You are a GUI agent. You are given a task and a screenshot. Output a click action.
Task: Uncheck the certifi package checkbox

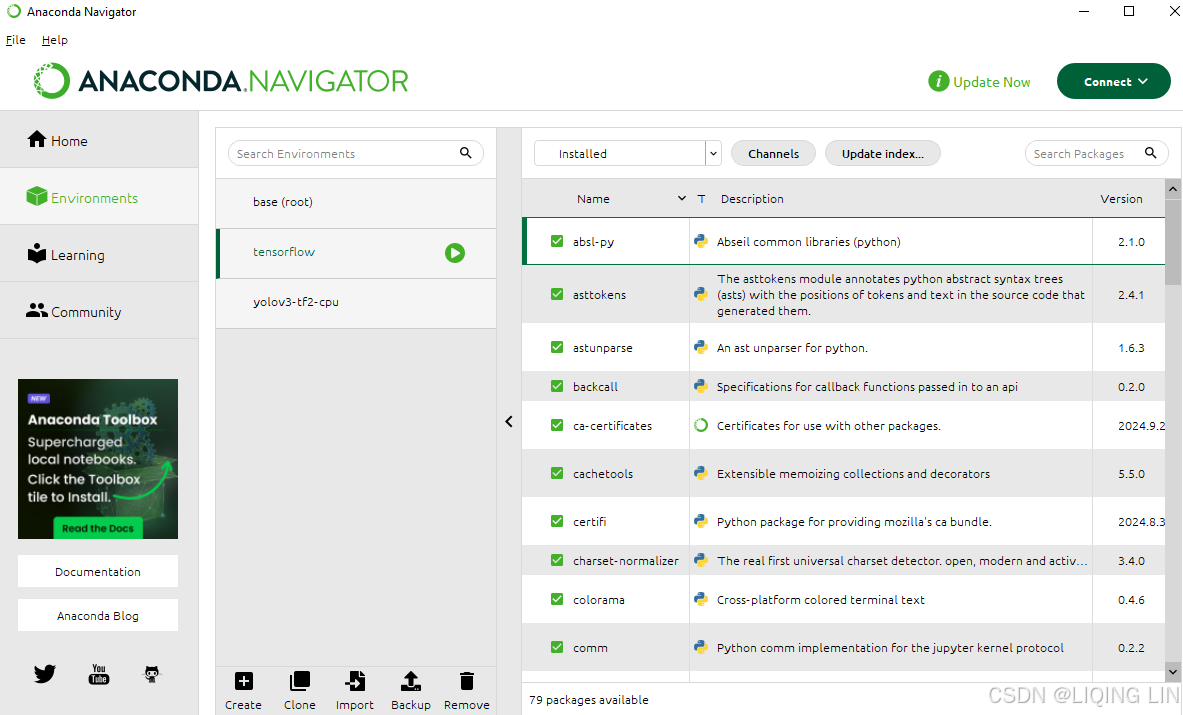click(x=557, y=521)
